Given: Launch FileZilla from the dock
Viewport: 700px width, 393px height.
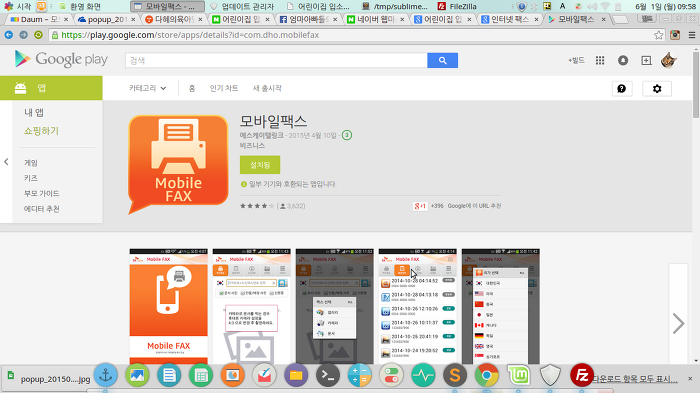Looking at the screenshot, I should [582, 375].
